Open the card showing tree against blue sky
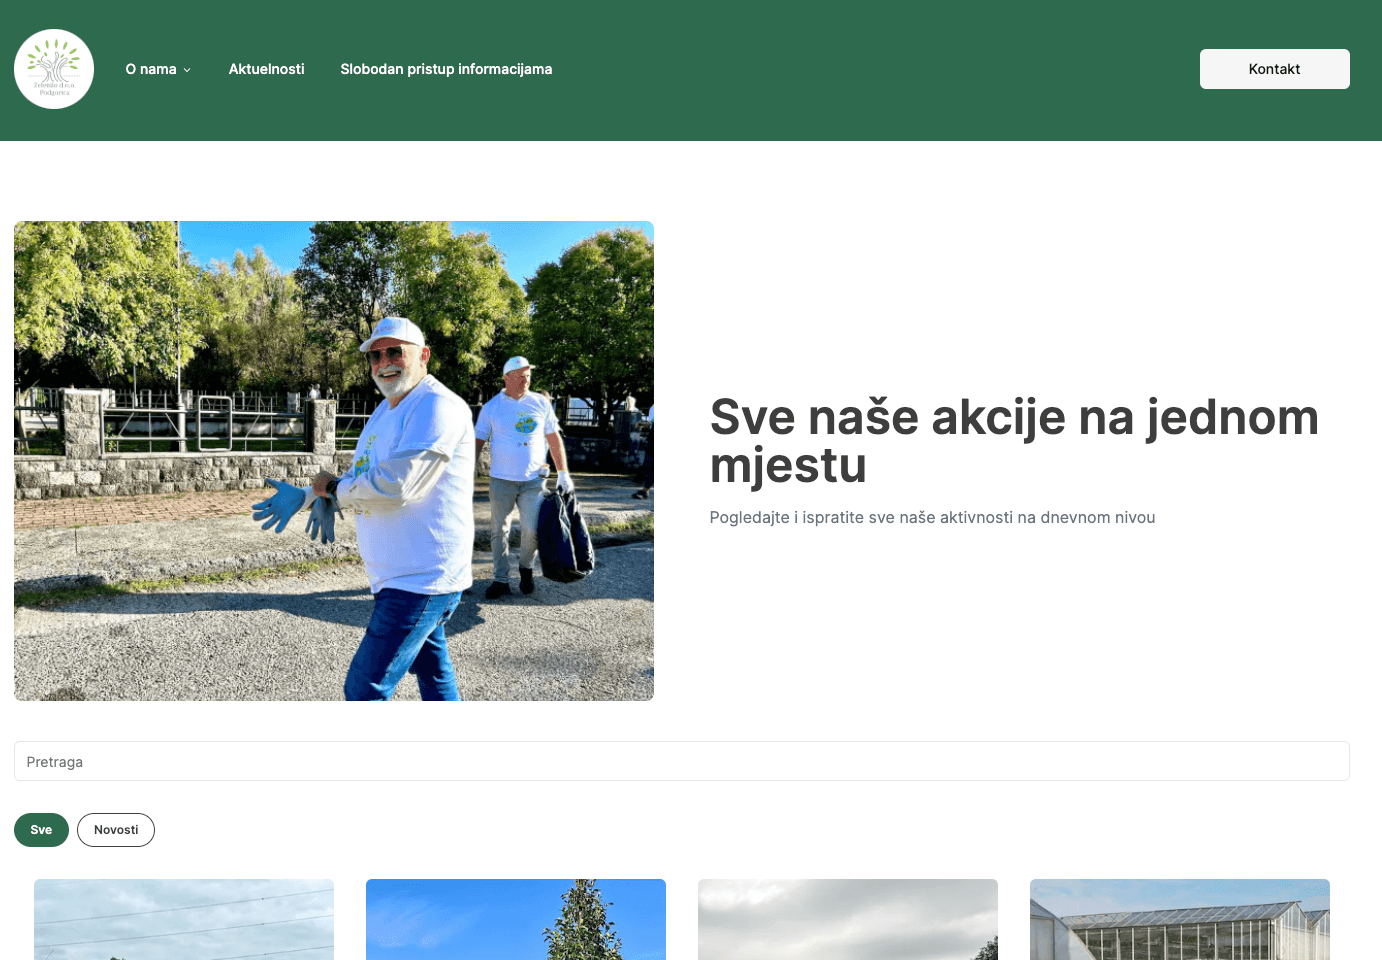1382x960 pixels. (x=515, y=920)
